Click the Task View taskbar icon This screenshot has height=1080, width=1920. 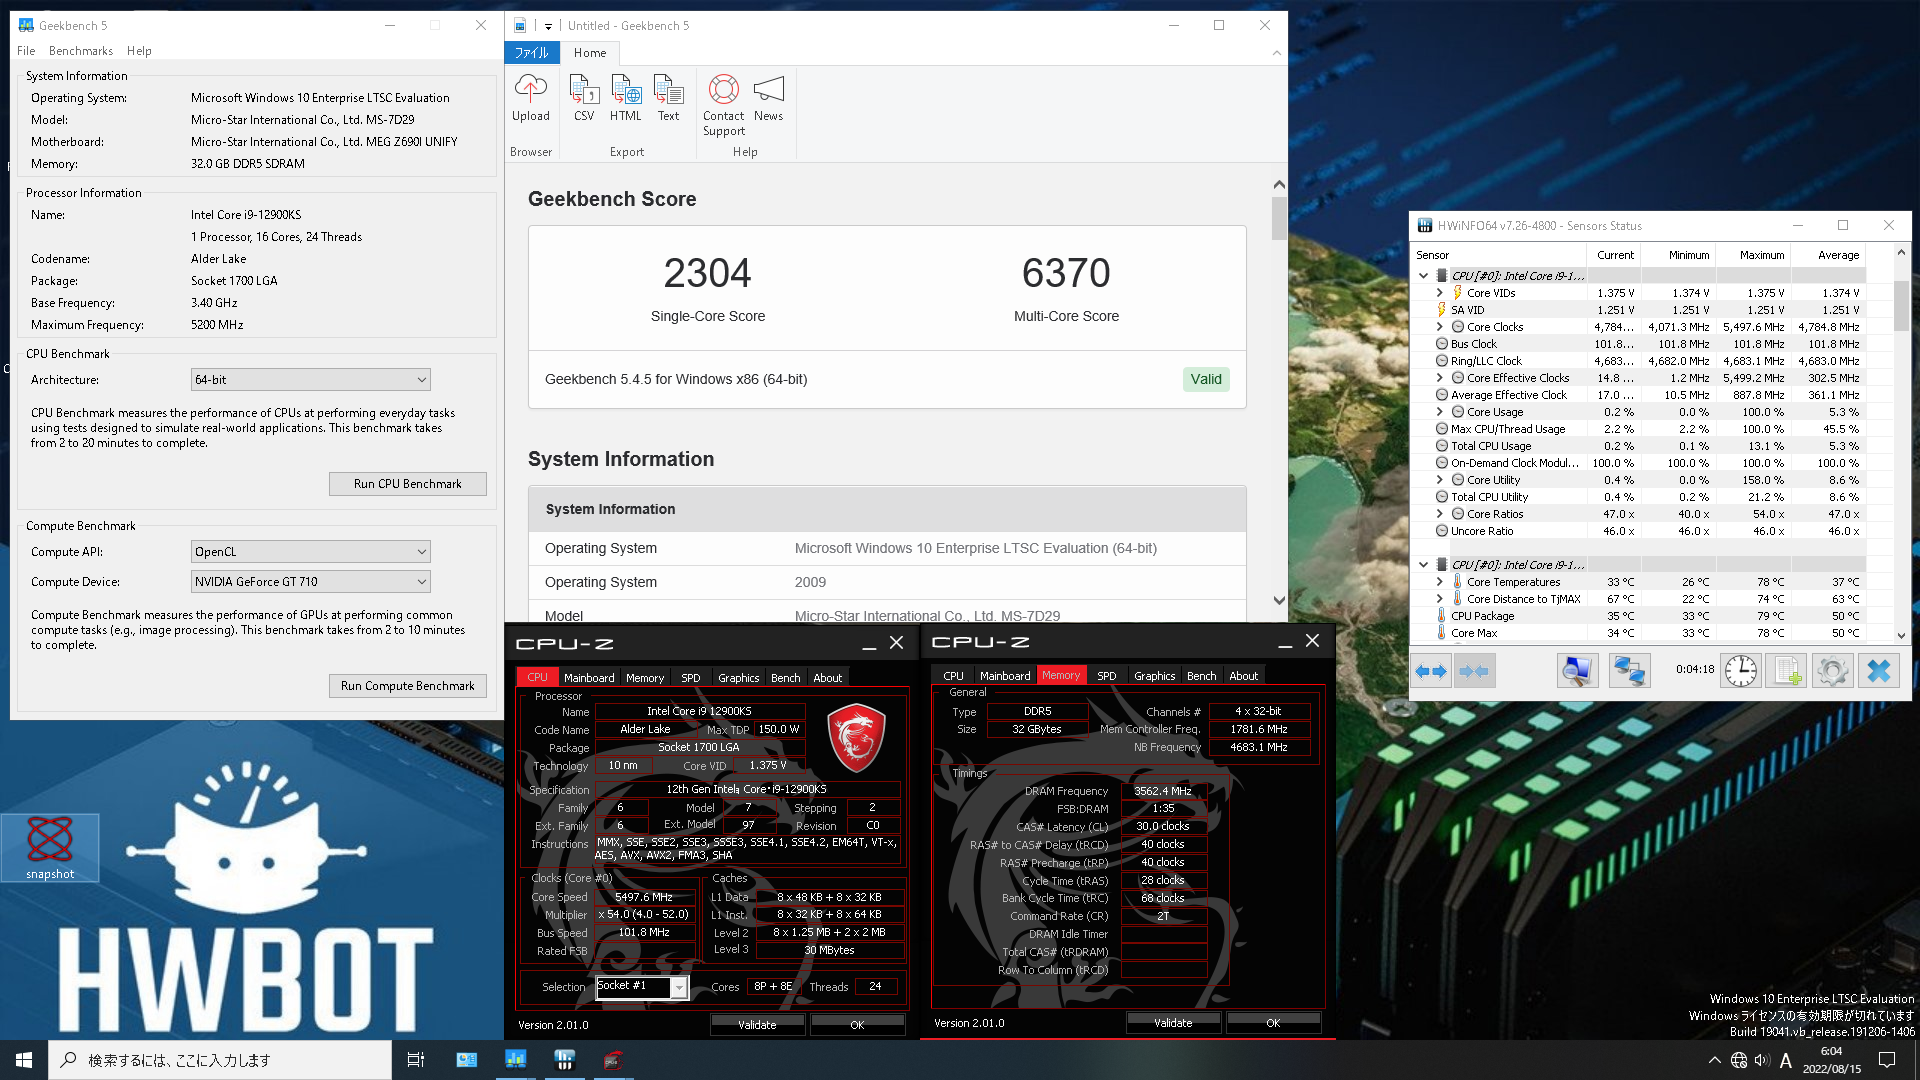click(416, 1060)
